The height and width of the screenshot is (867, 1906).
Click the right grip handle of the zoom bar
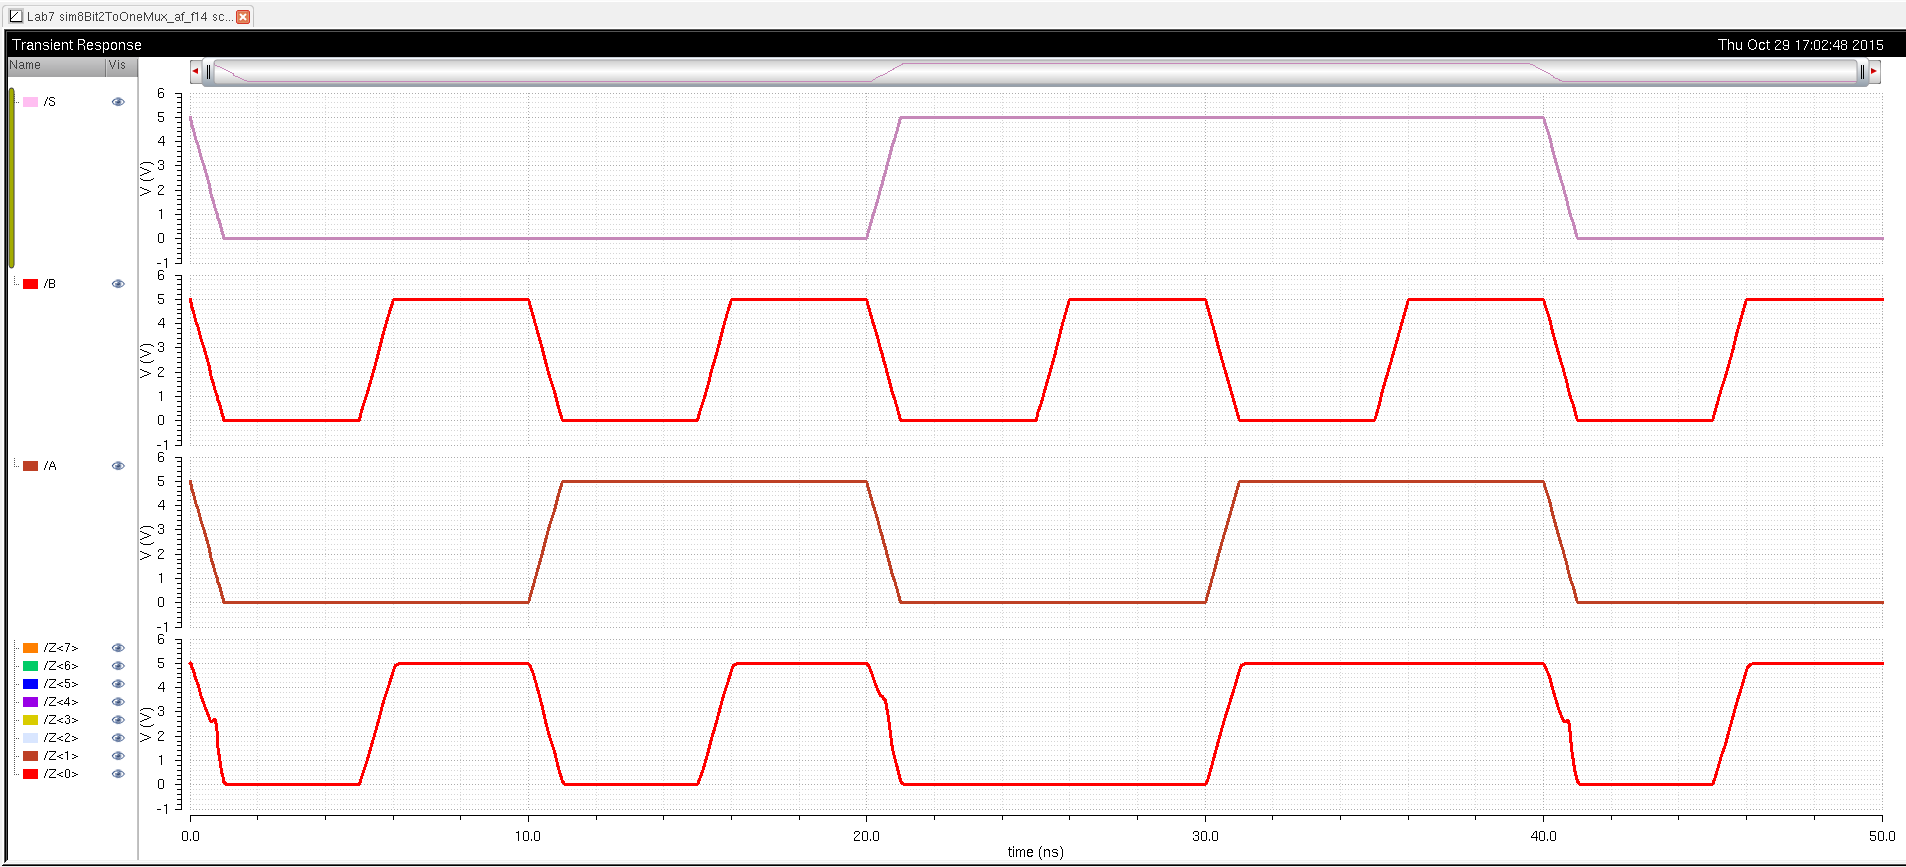pos(1861,71)
